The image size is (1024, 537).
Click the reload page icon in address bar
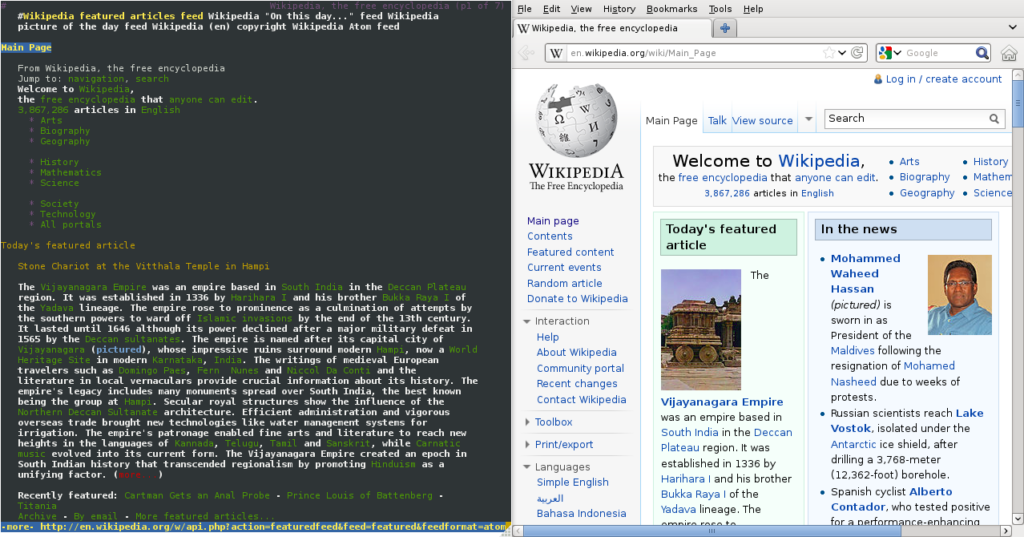[857, 53]
